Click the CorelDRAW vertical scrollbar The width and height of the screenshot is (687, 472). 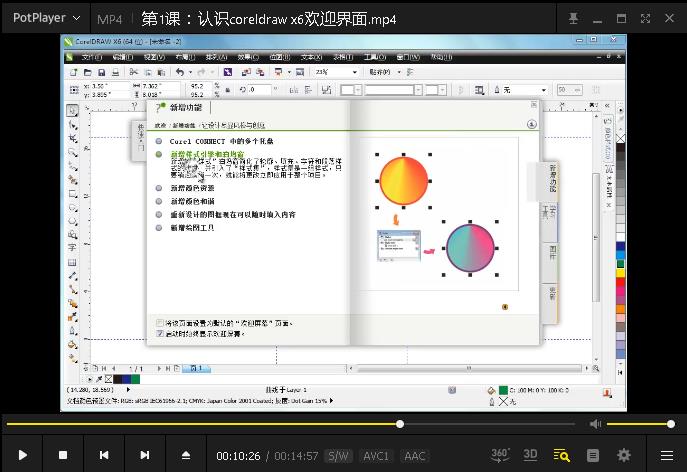click(596, 237)
